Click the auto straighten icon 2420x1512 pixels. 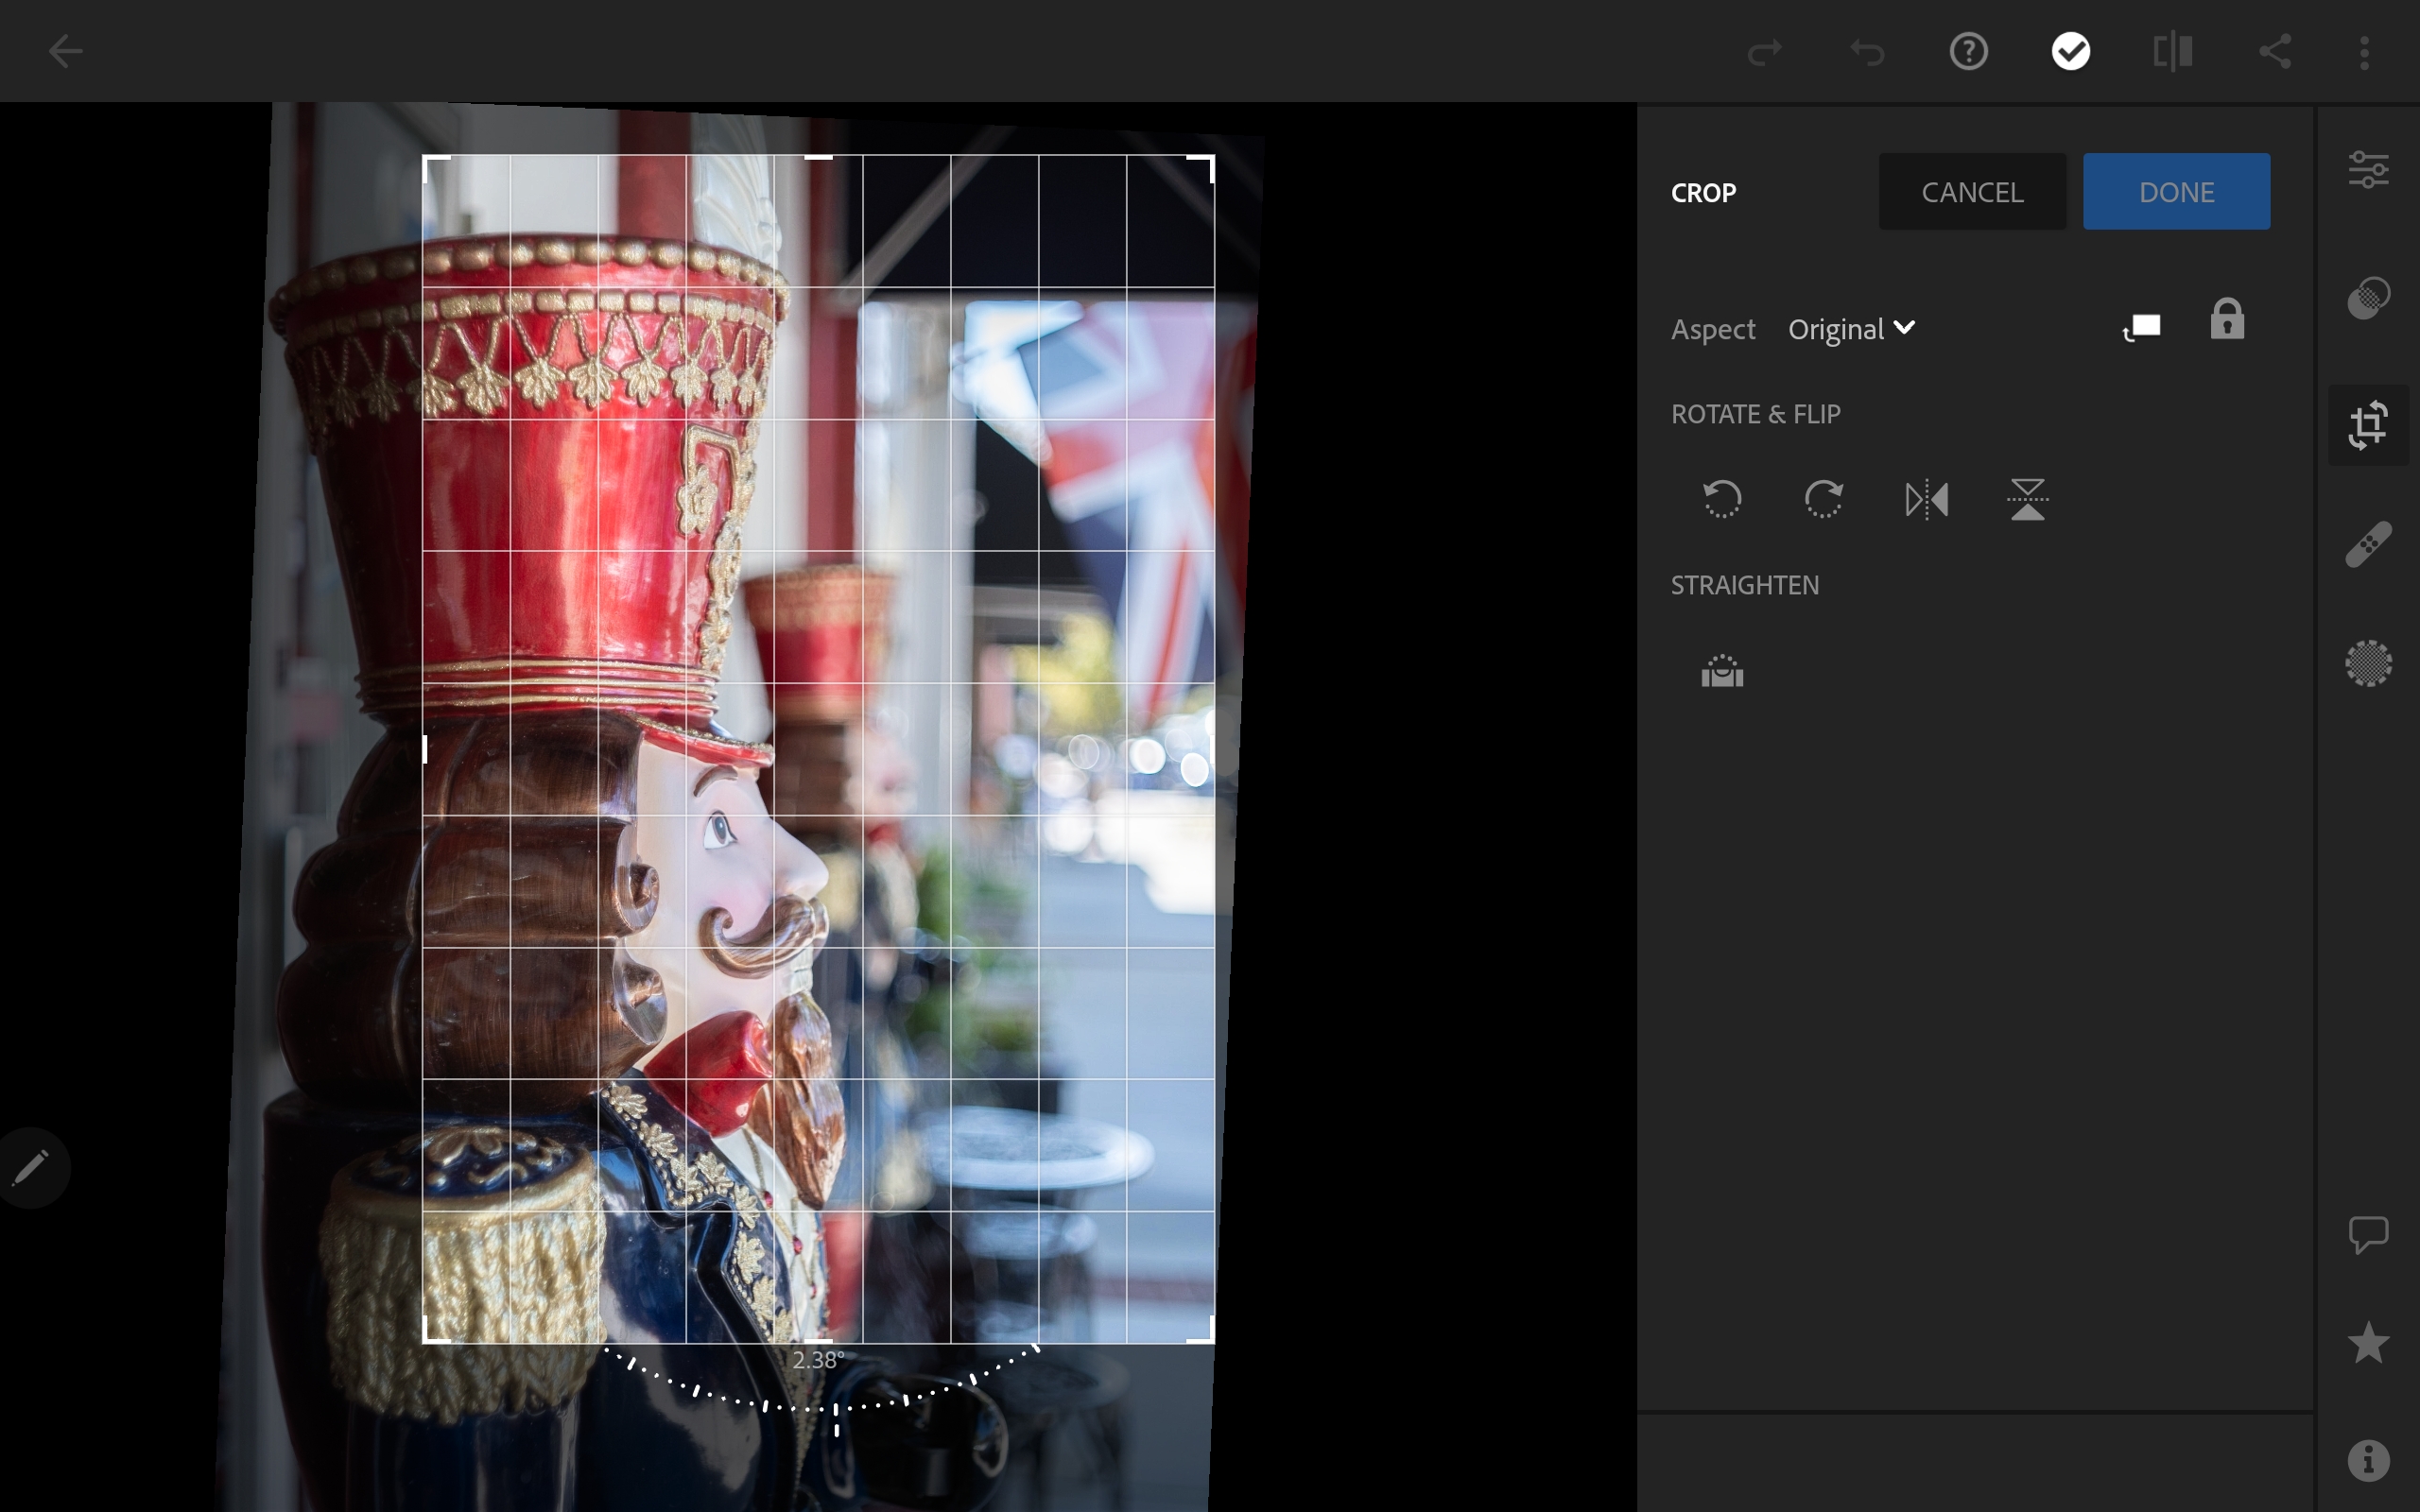click(1722, 671)
